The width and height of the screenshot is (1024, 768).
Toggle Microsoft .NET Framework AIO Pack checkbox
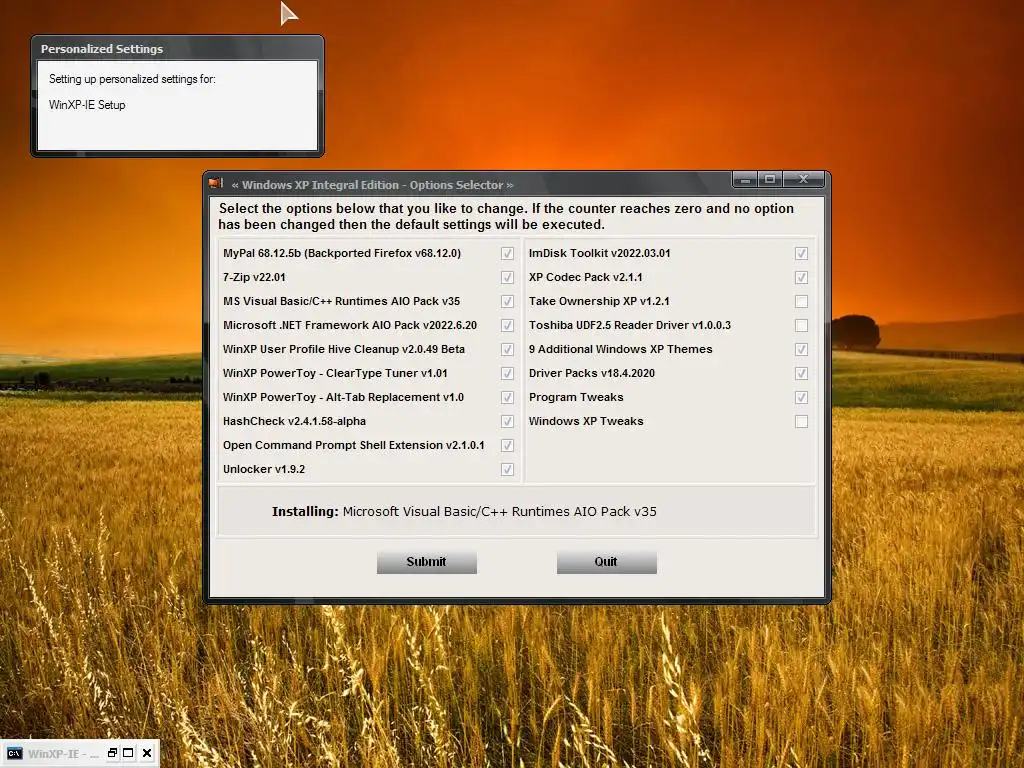click(x=507, y=325)
